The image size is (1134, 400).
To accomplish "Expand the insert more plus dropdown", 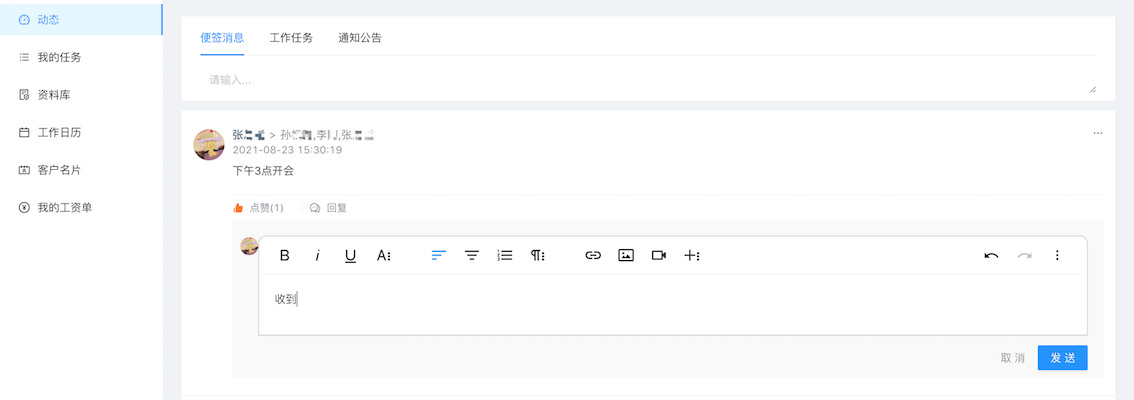I will coord(692,255).
